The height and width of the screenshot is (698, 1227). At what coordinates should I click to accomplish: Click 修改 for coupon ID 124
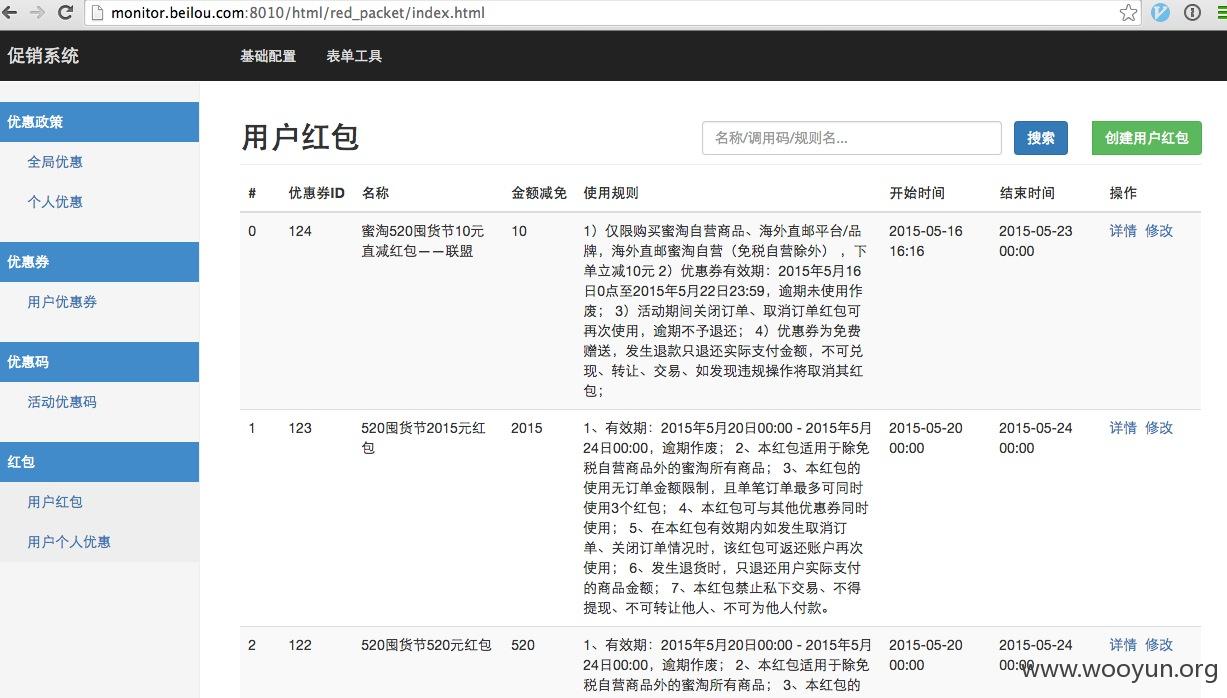click(x=1159, y=231)
